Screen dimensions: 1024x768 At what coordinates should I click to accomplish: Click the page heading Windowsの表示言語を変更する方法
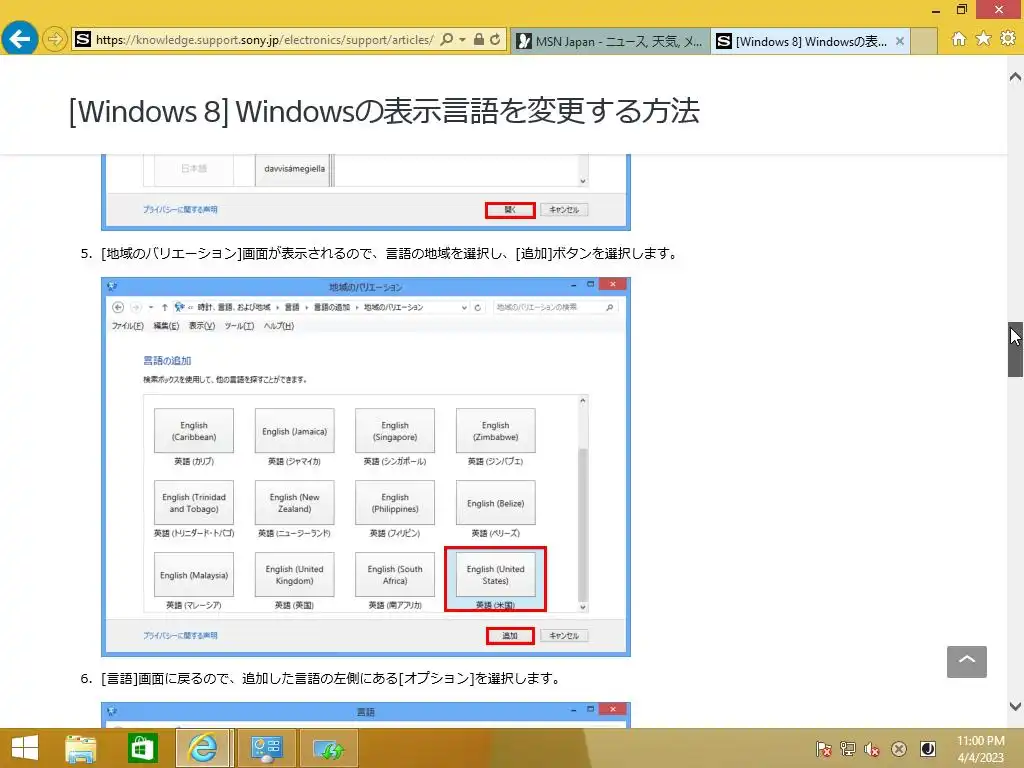[x=384, y=111]
